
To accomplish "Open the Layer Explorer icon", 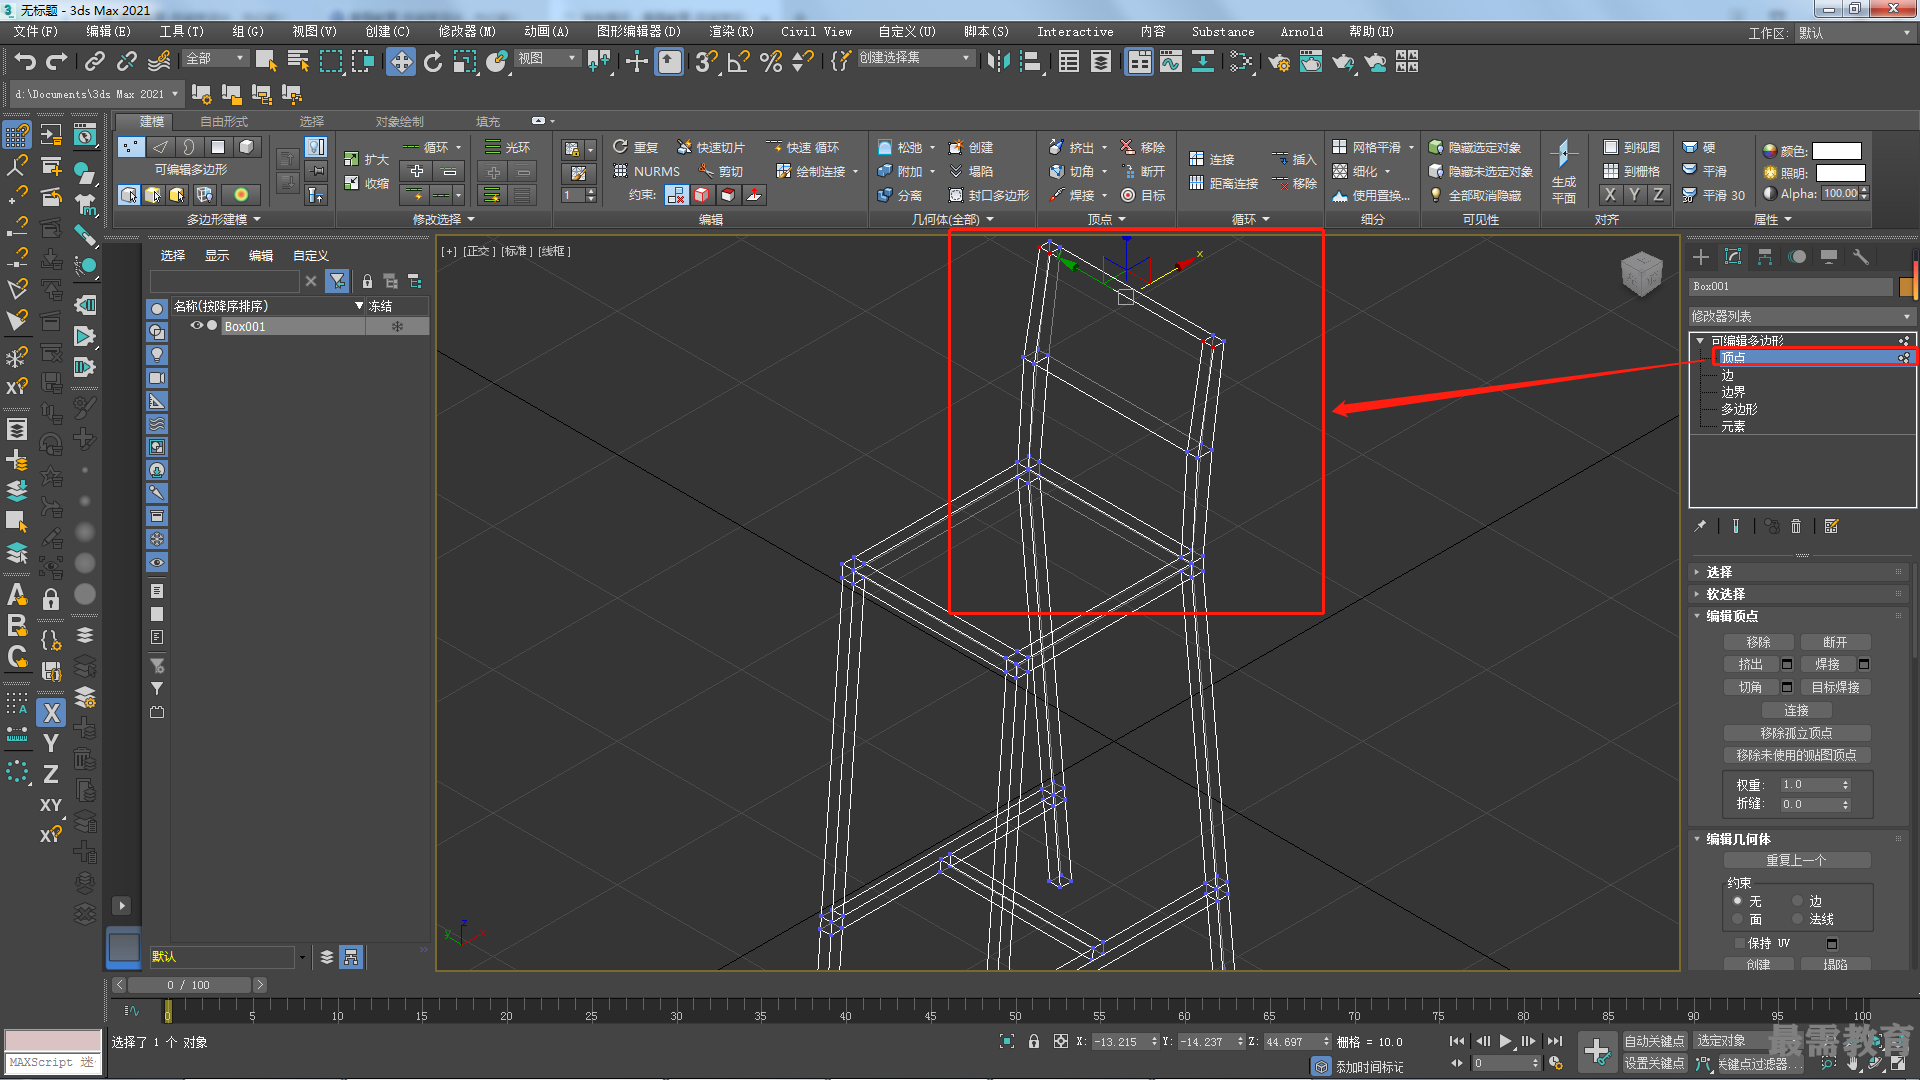I will point(1101,62).
